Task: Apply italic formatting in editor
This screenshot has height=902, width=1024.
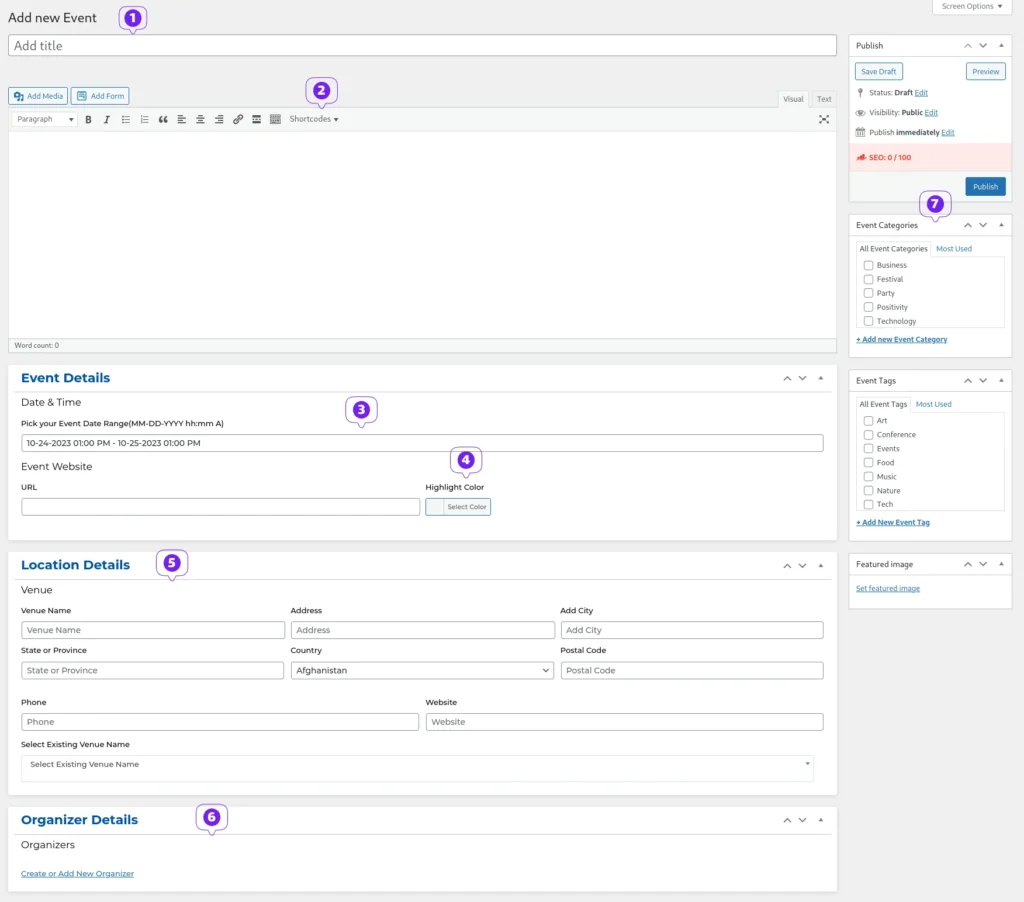Action: 107,120
